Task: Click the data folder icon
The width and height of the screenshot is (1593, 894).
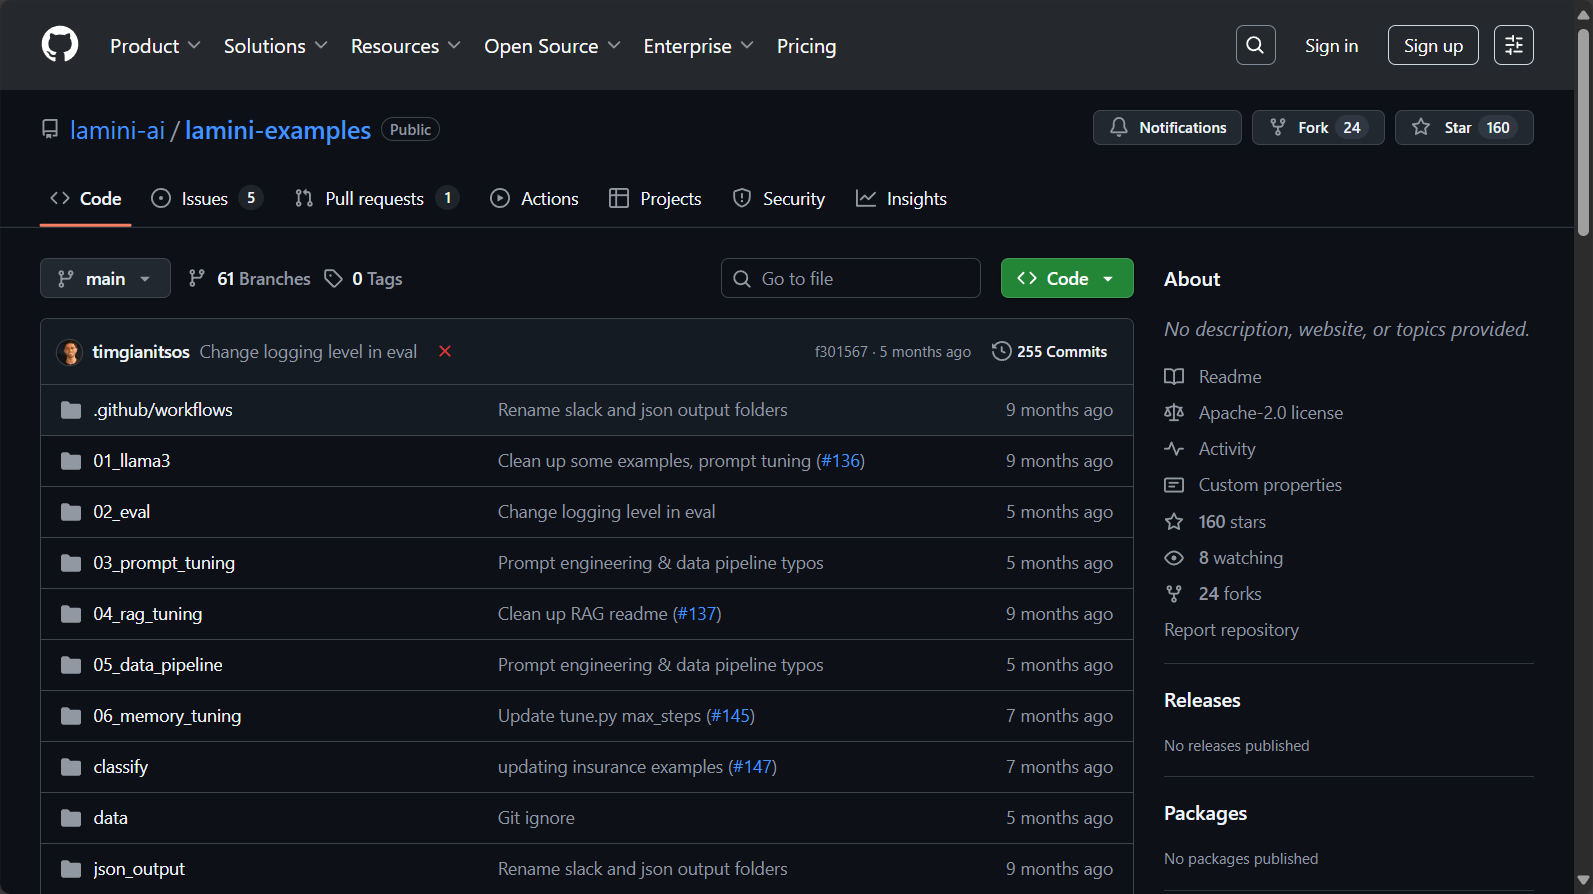Action: point(71,818)
